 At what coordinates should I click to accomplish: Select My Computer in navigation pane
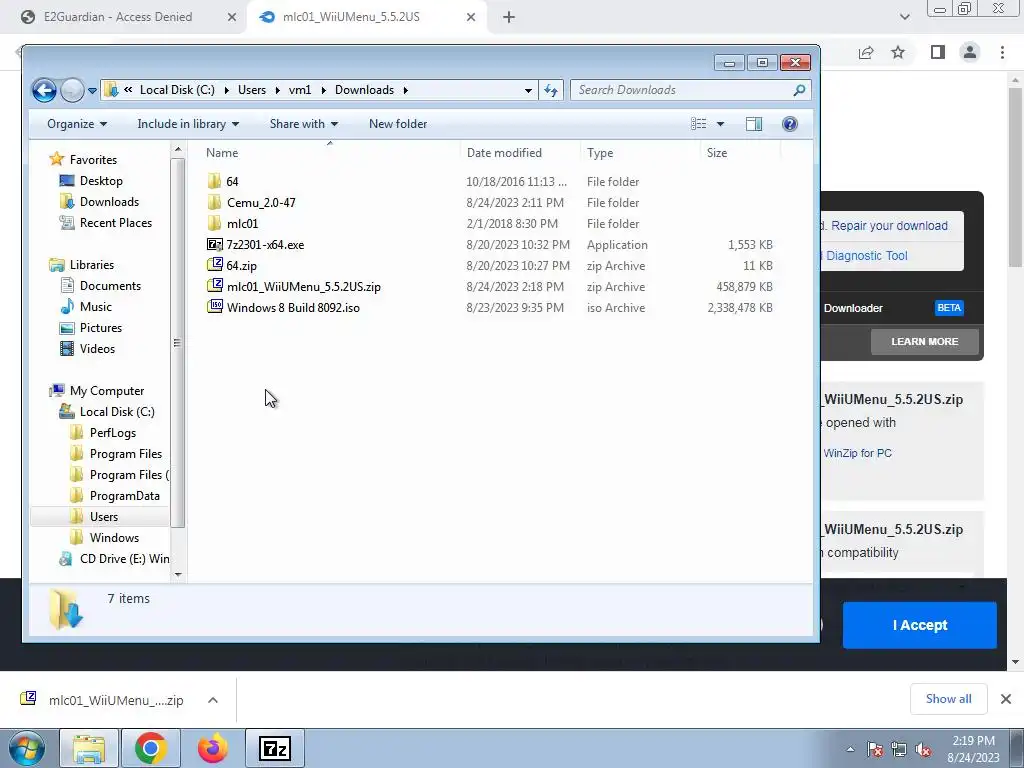pyautogui.click(x=106, y=391)
